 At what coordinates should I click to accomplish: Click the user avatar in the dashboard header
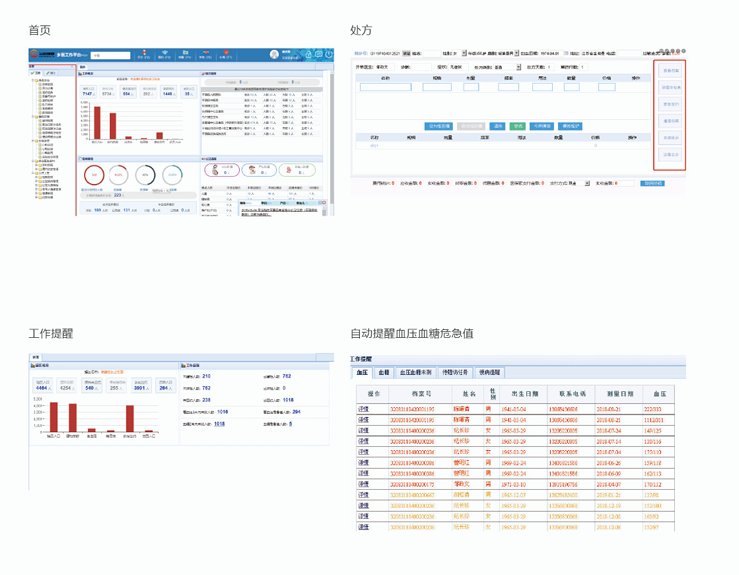pos(275,55)
